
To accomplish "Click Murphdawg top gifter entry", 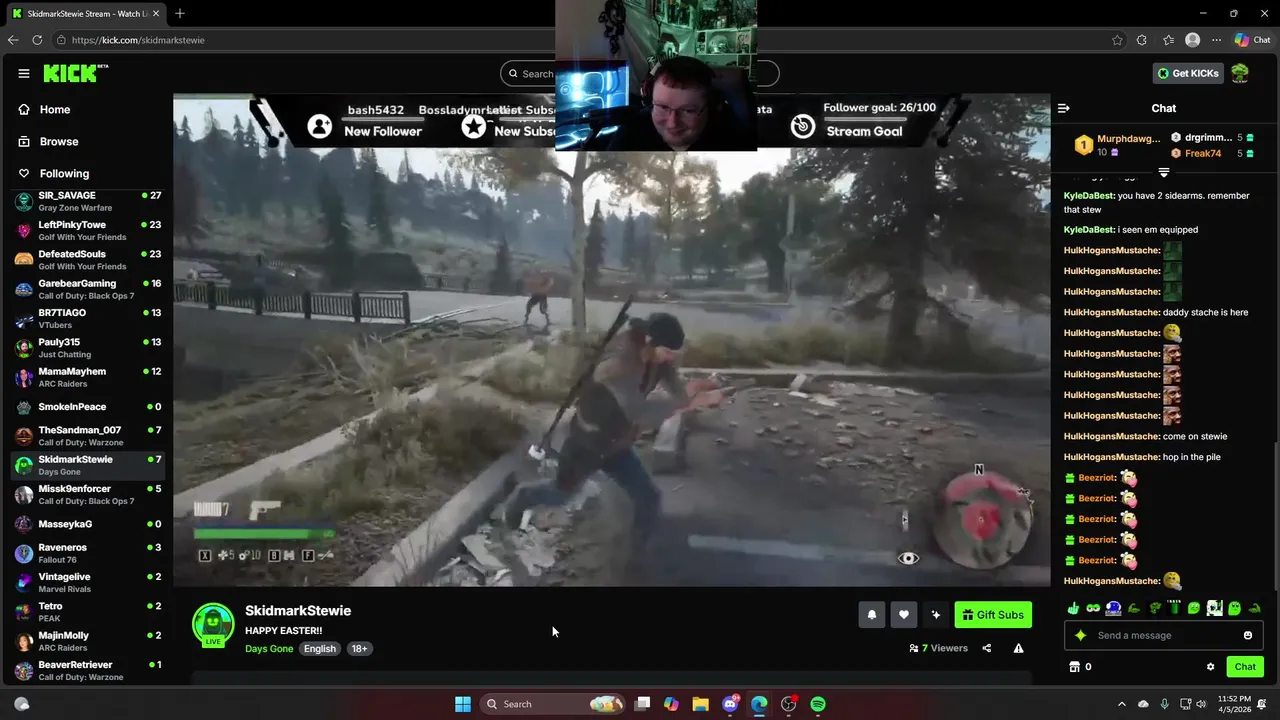I will pos(1118,145).
